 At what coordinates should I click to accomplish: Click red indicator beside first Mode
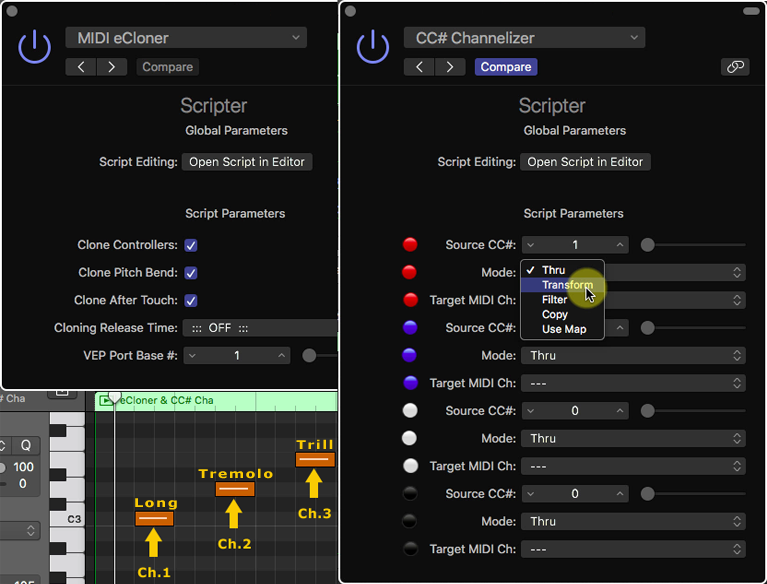pos(409,272)
